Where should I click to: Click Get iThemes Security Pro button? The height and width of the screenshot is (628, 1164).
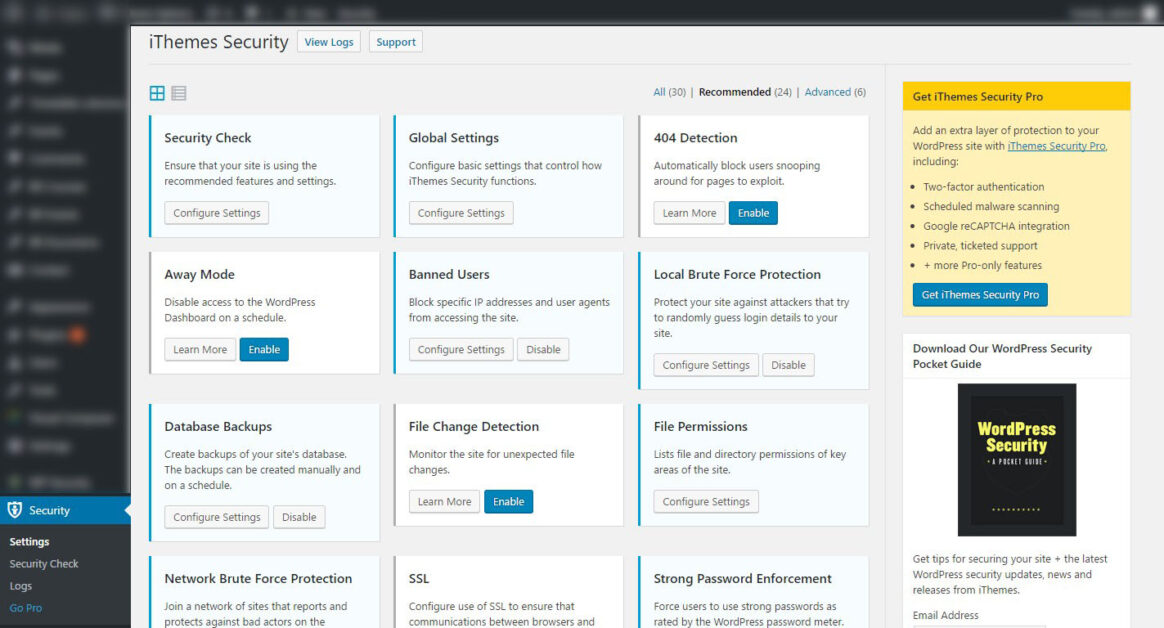click(x=980, y=295)
